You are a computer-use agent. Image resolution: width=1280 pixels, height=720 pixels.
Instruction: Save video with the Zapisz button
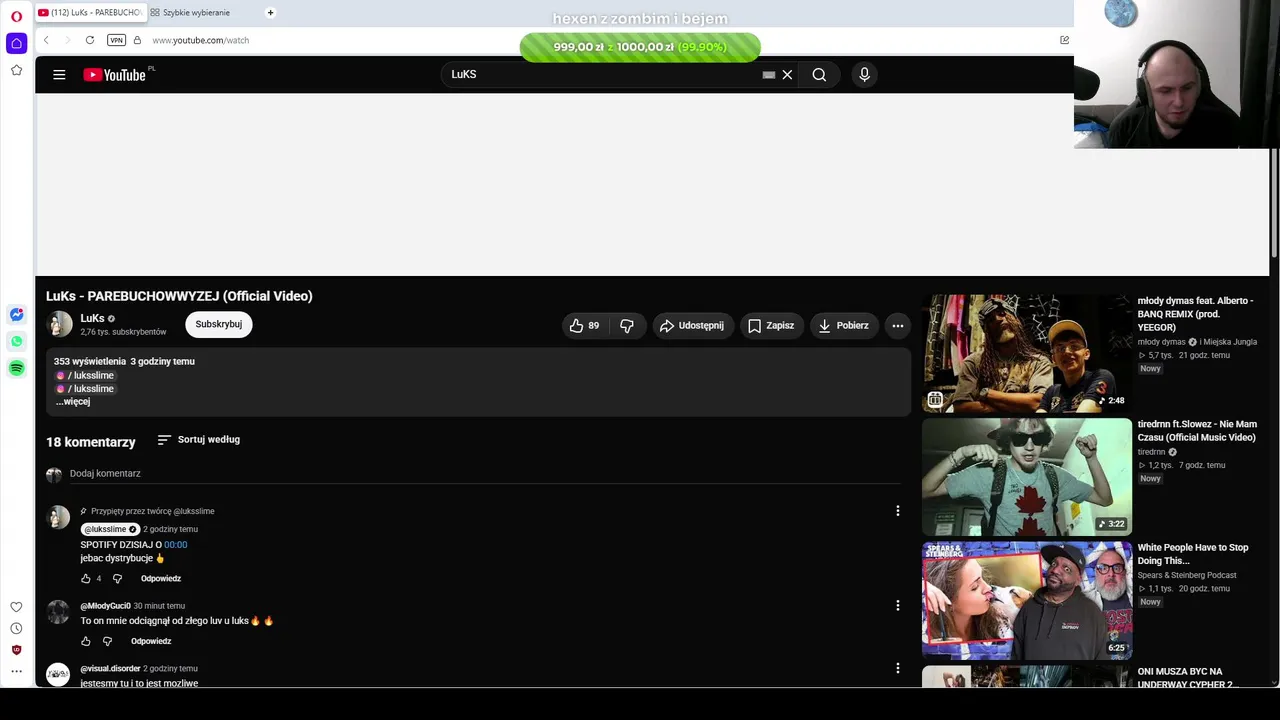[x=771, y=325]
